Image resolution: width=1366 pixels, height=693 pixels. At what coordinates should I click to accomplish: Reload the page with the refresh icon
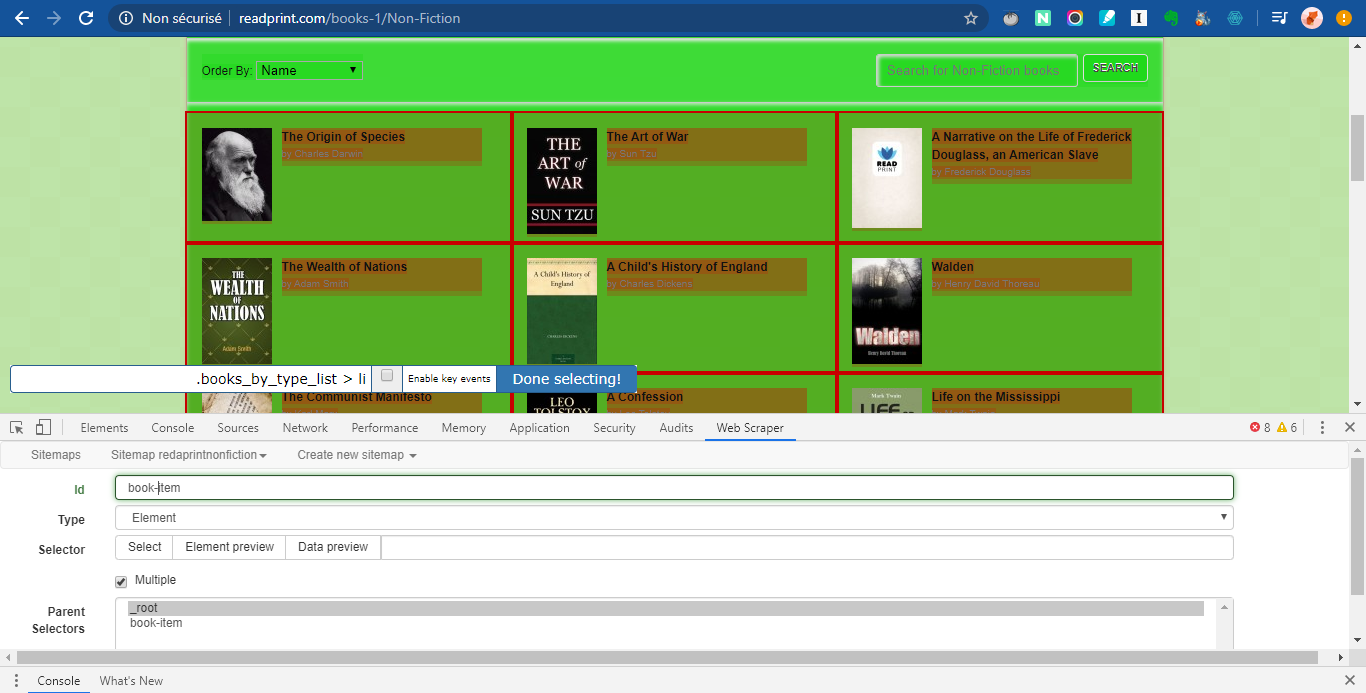(x=86, y=18)
